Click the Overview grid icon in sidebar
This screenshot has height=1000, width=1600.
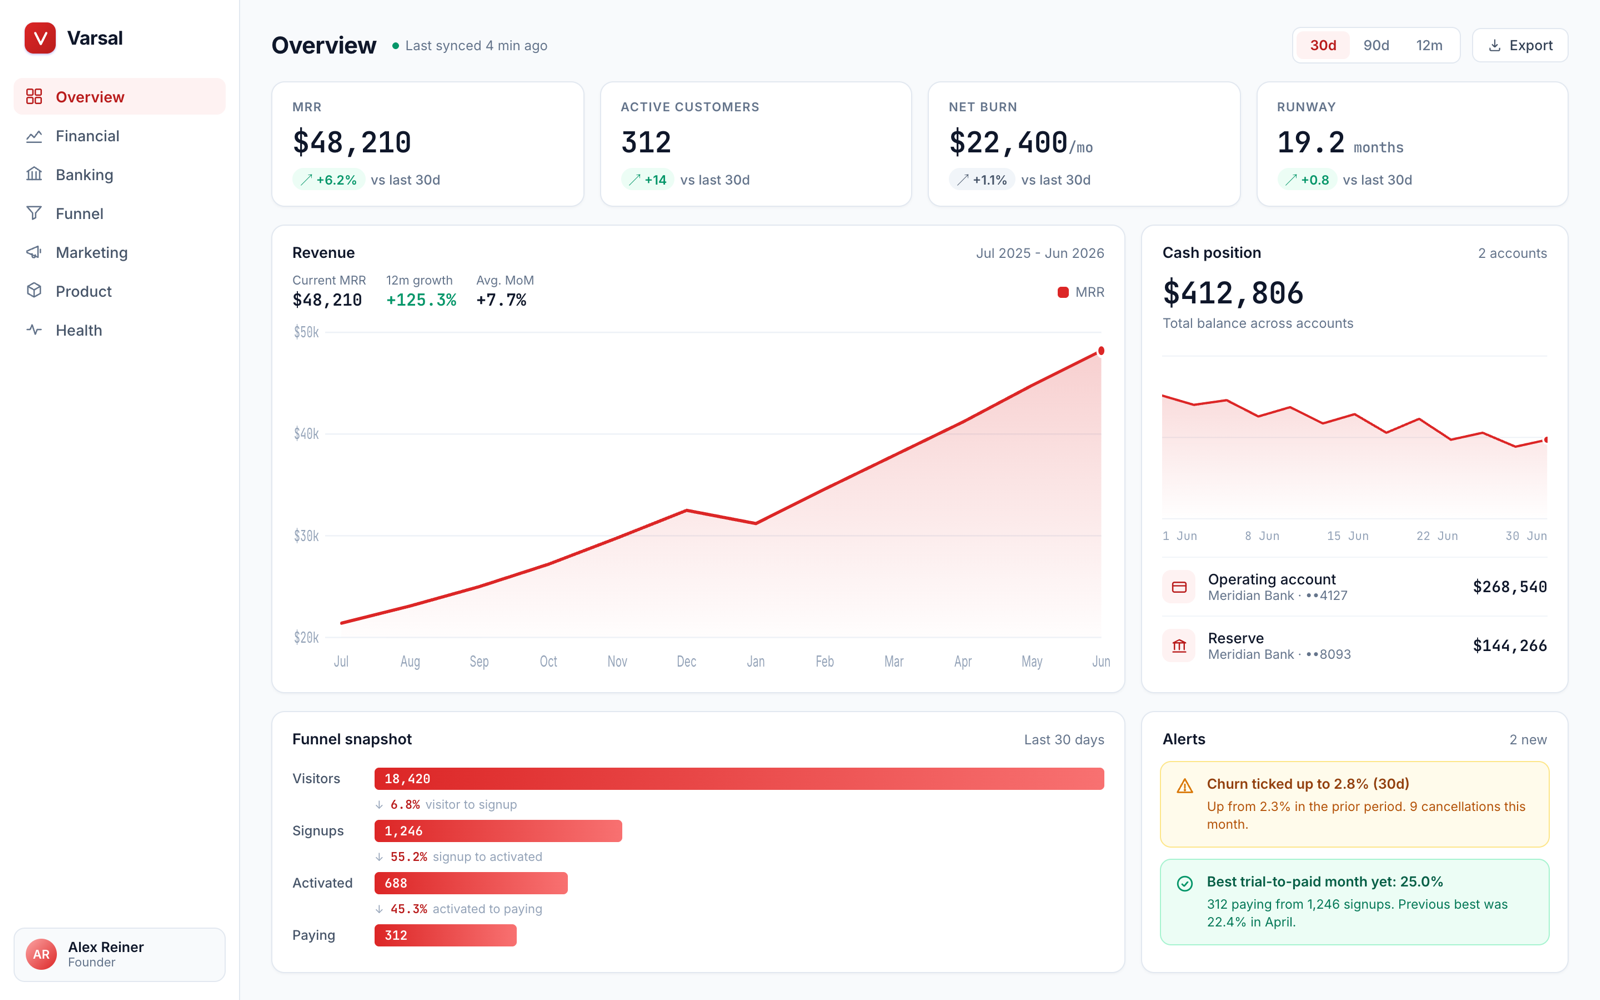point(34,97)
